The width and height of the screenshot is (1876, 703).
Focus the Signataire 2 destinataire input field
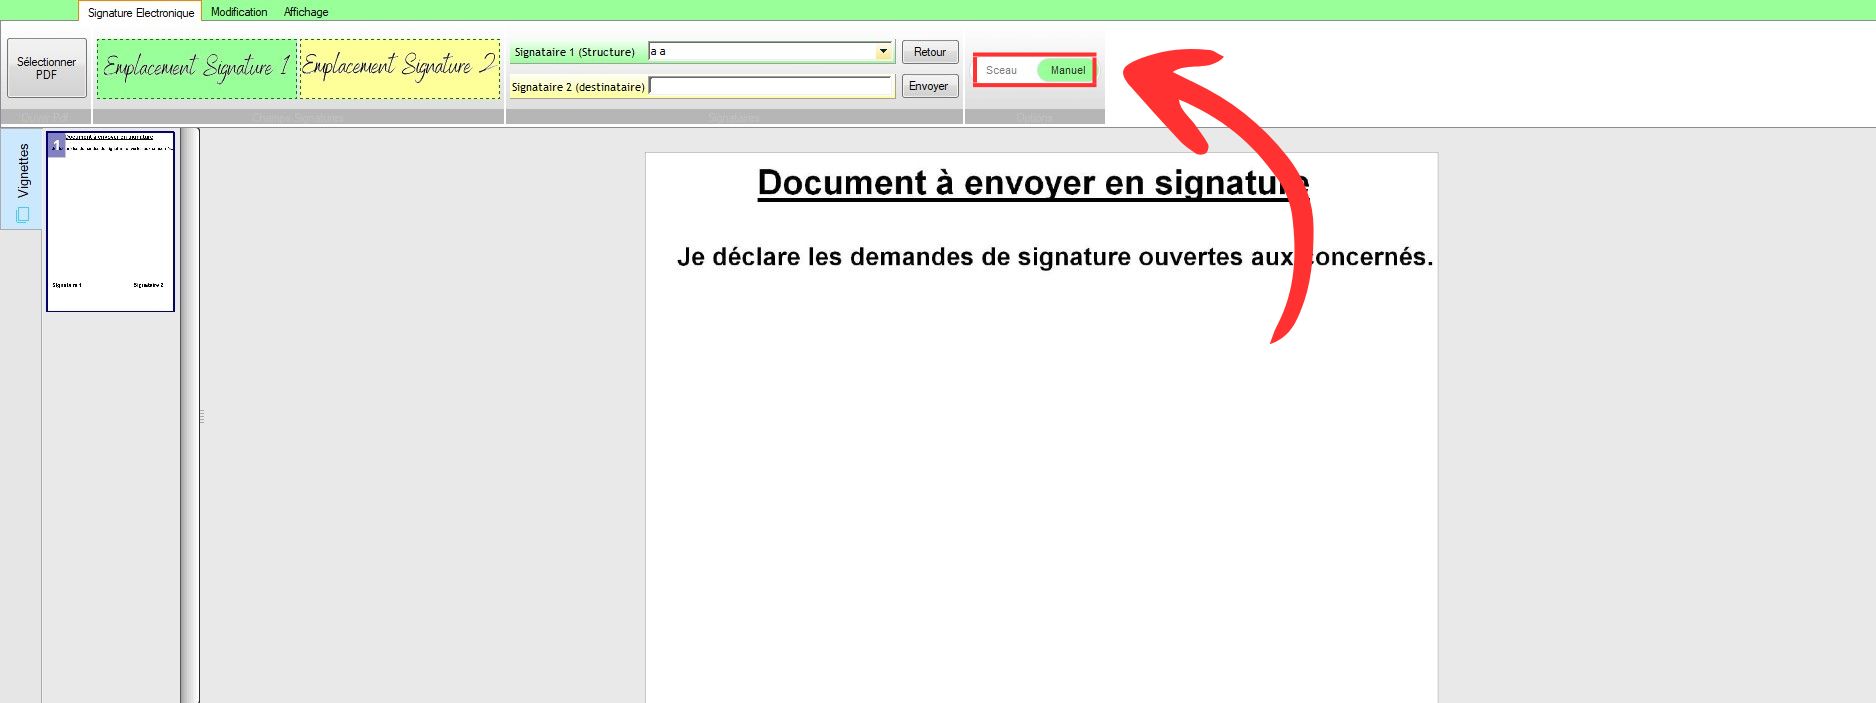pyautogui.click(x=770, y=87)
